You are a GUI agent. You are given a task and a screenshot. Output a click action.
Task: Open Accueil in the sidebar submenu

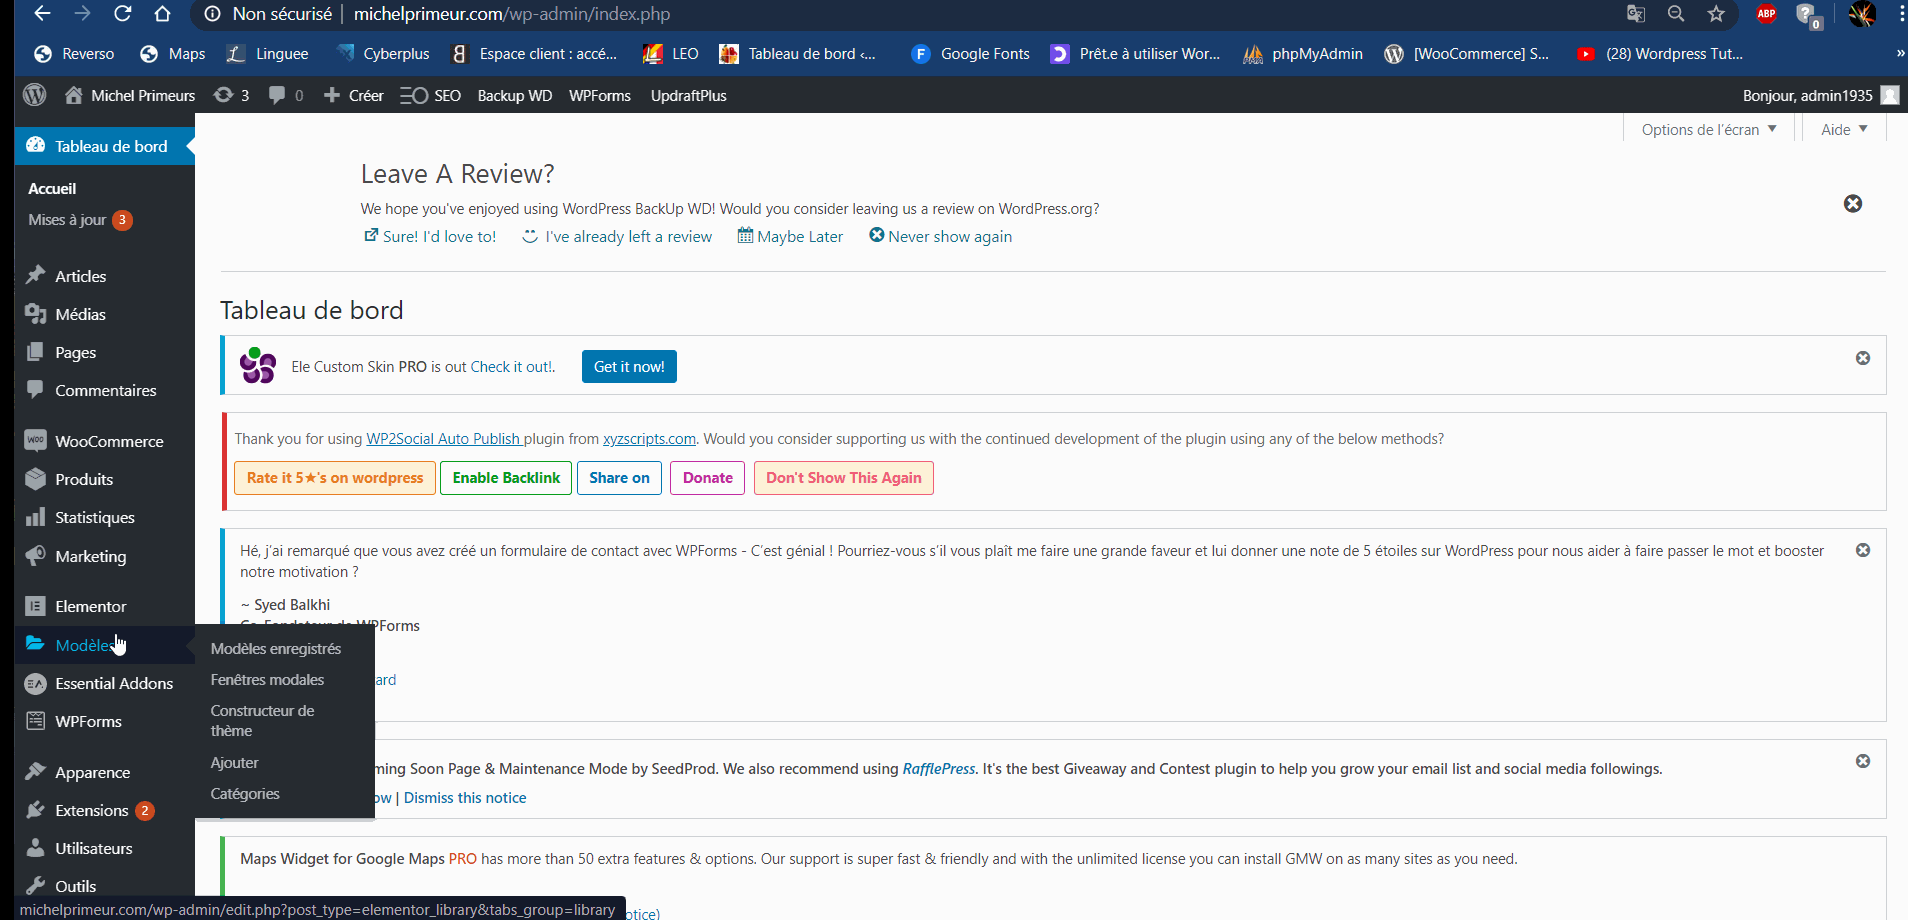pyautogui.click(x=52, y=188)
